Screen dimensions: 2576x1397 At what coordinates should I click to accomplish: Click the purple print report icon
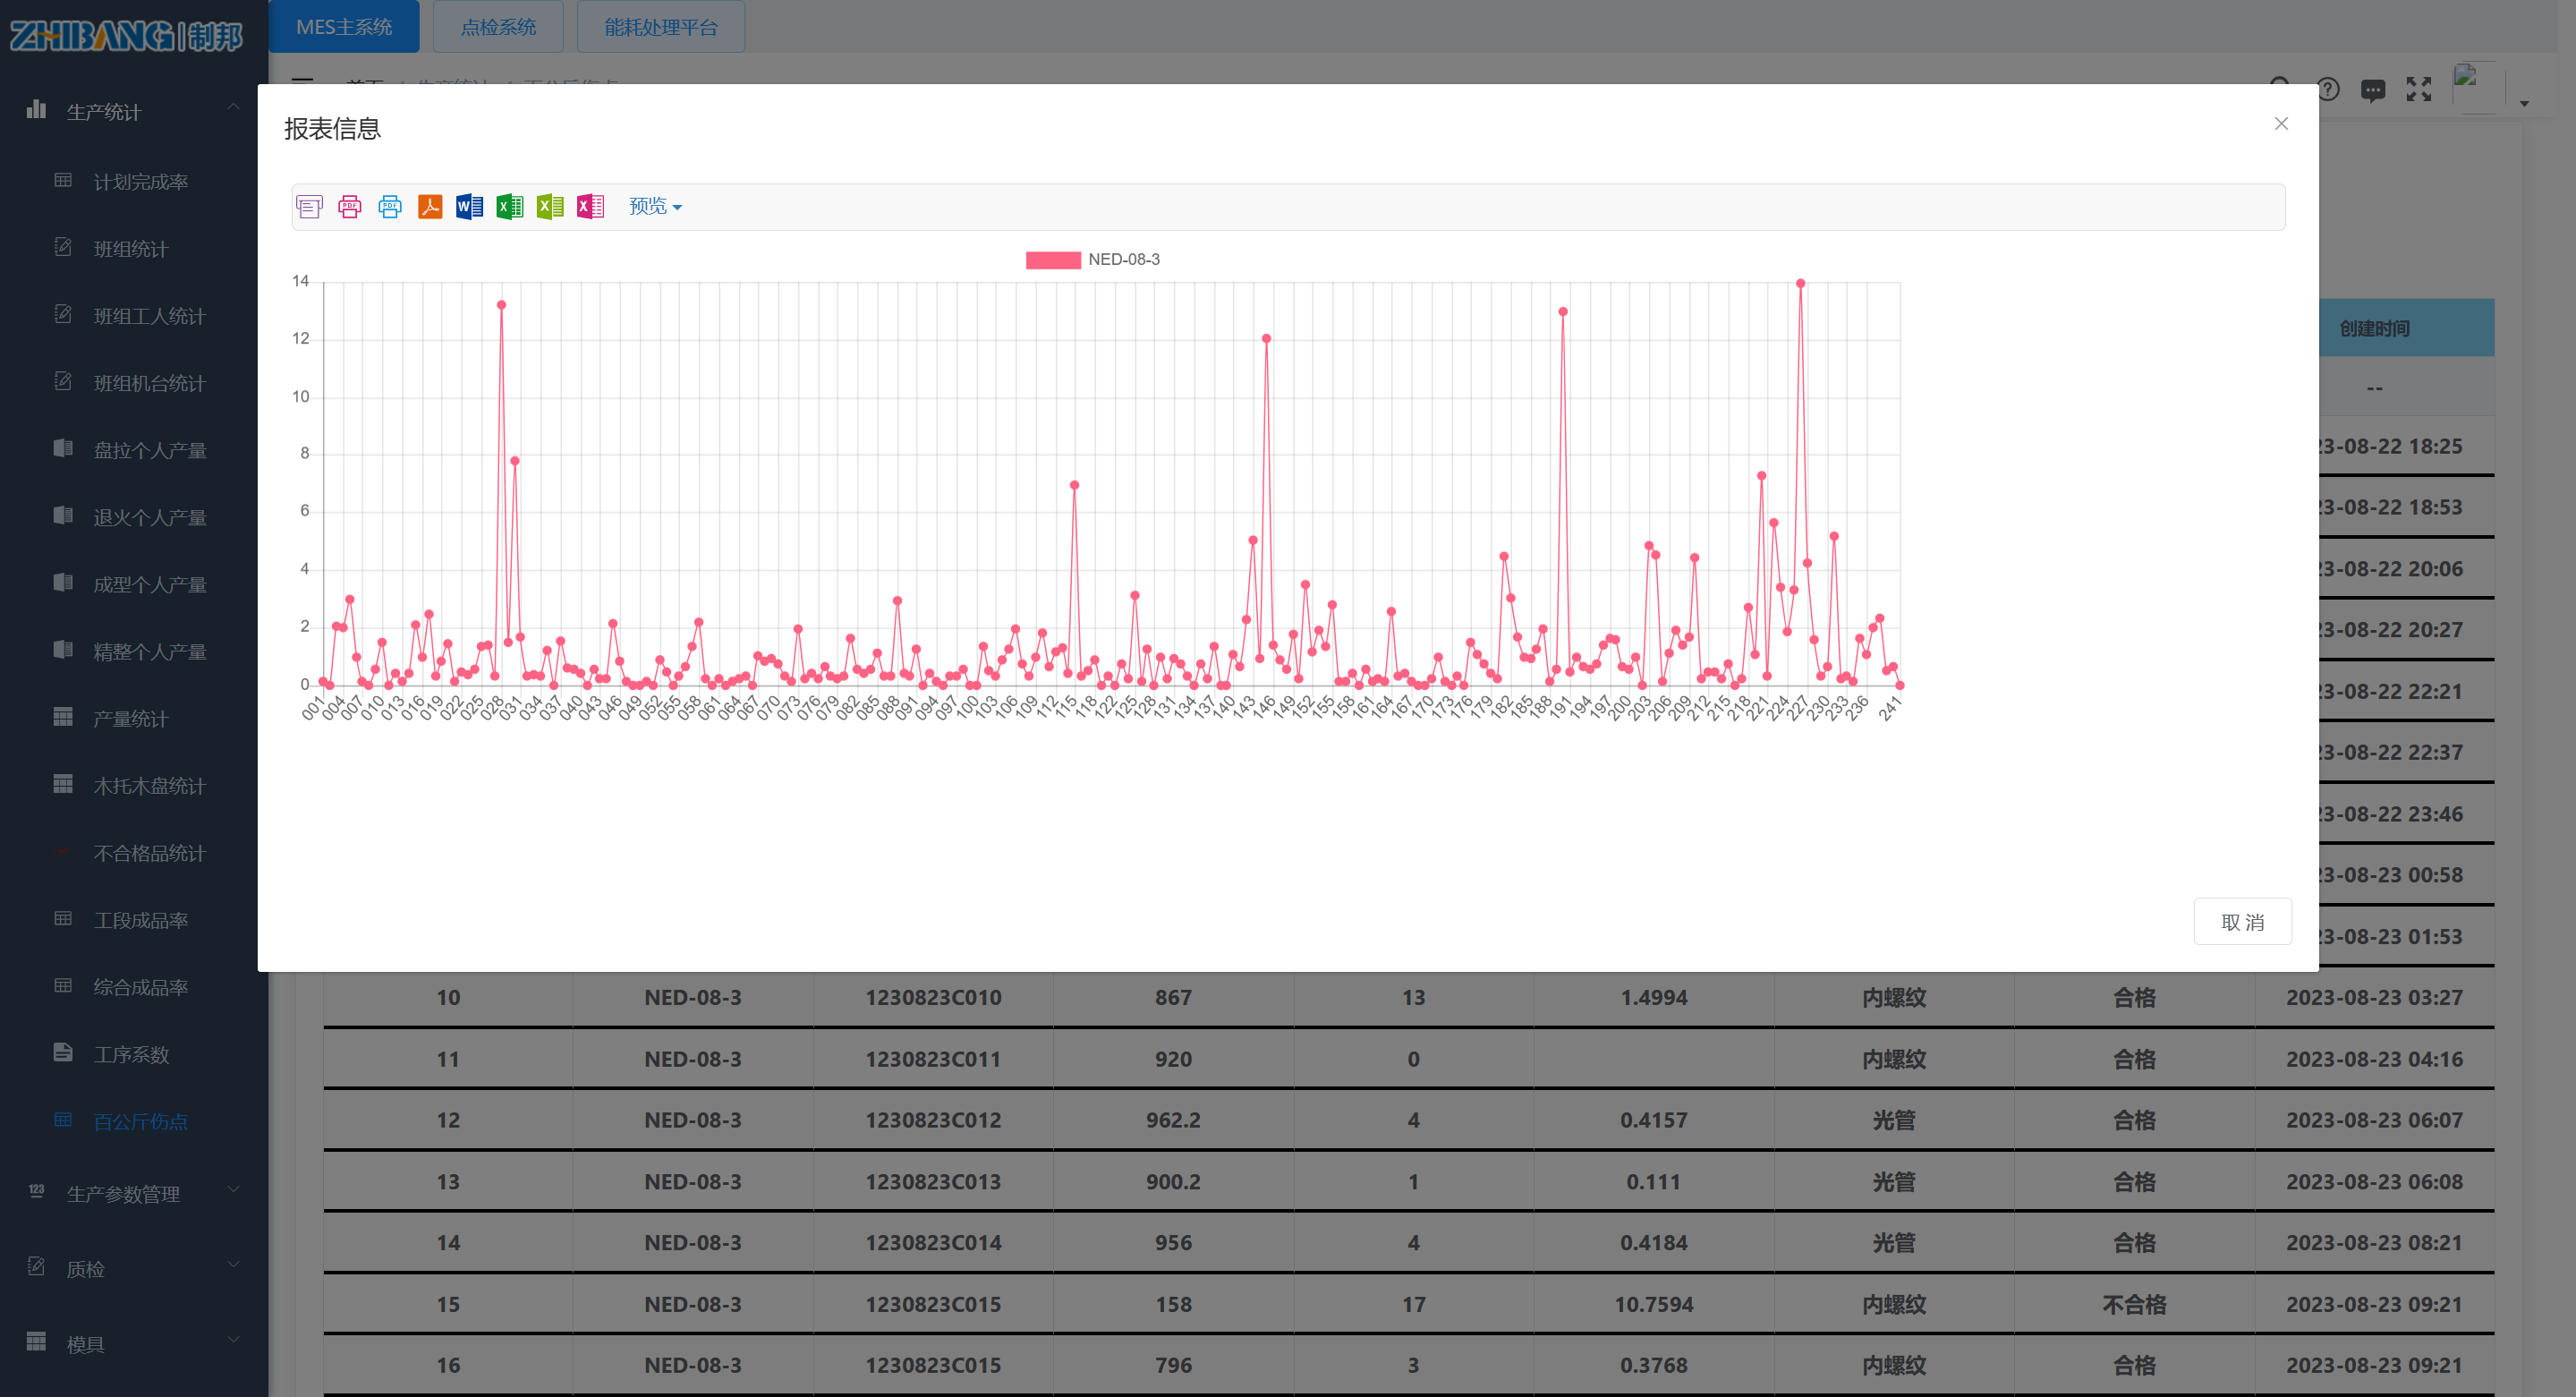[x=309, y=207]
